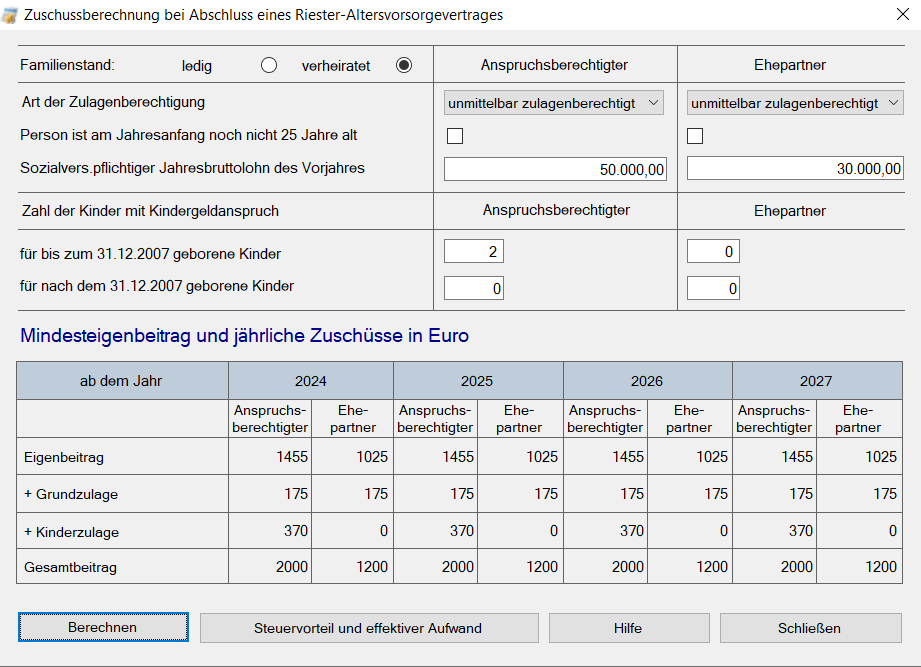Image resolution: width=921 pixels, height=667 pixels.
Task: Click the 2024 column header in table
Action: [x=310, y=381]
